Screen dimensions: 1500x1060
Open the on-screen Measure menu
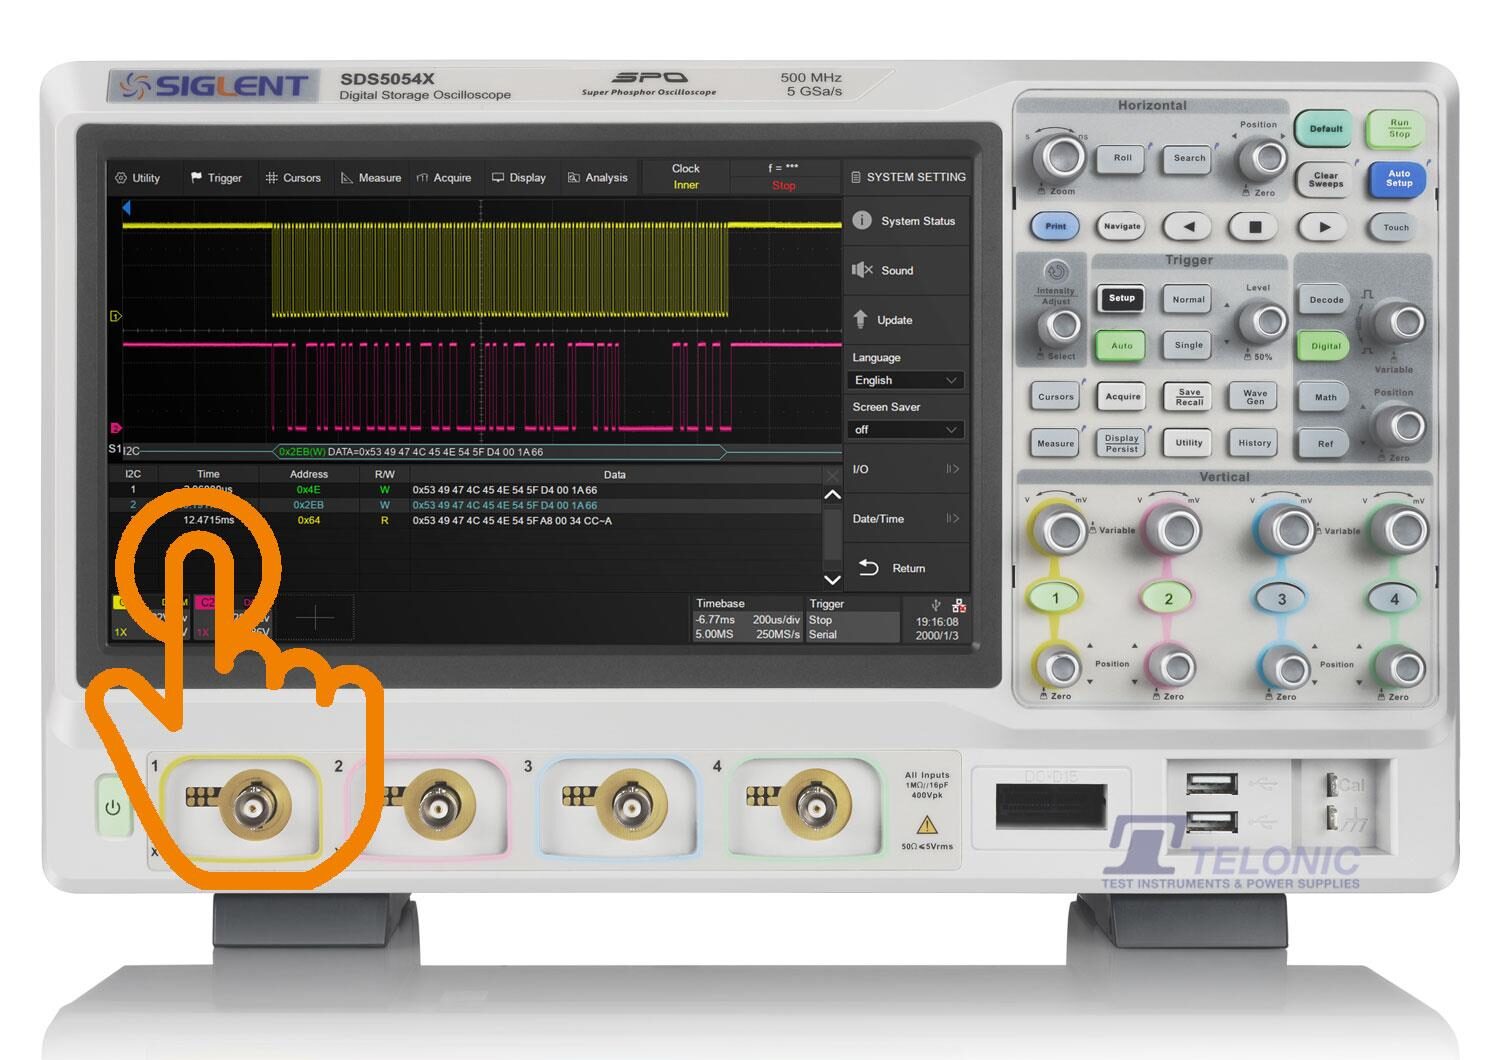[370, 178]
